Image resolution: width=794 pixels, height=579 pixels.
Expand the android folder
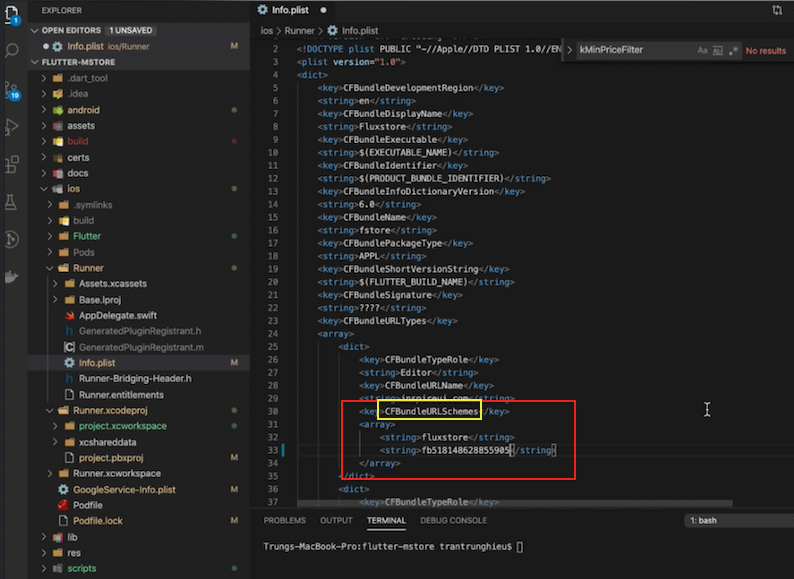(44, 110)
